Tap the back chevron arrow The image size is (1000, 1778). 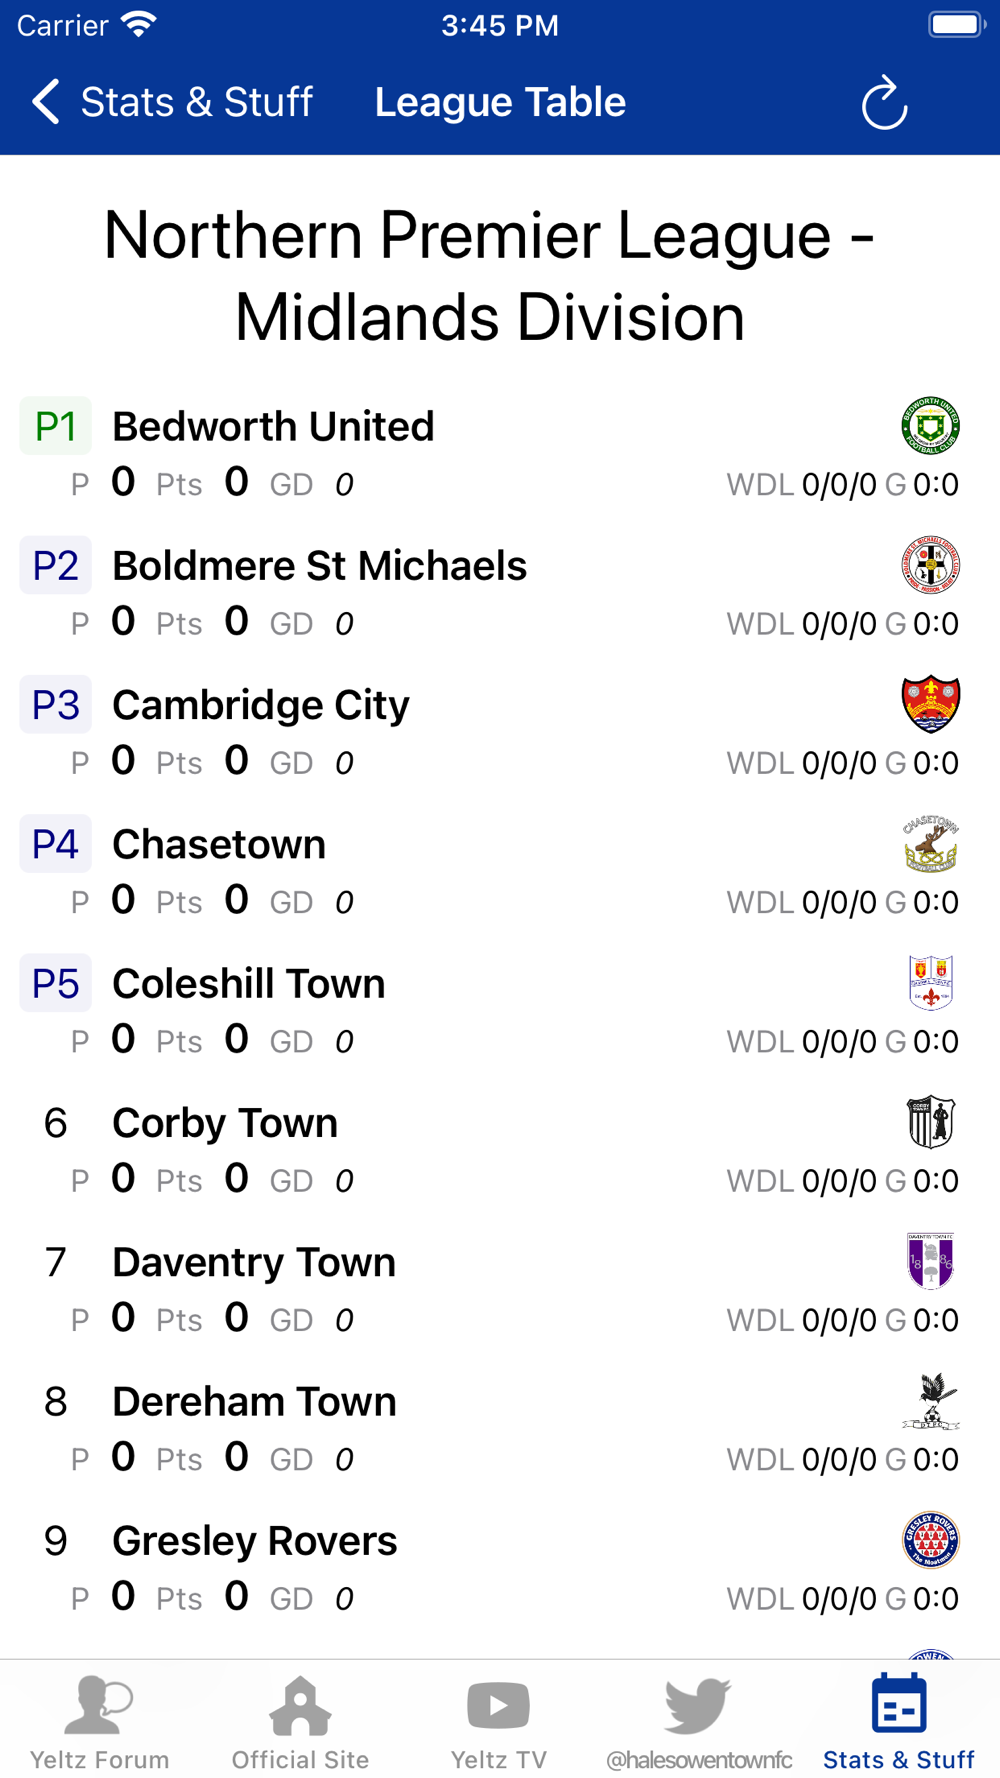coord(46,102)
